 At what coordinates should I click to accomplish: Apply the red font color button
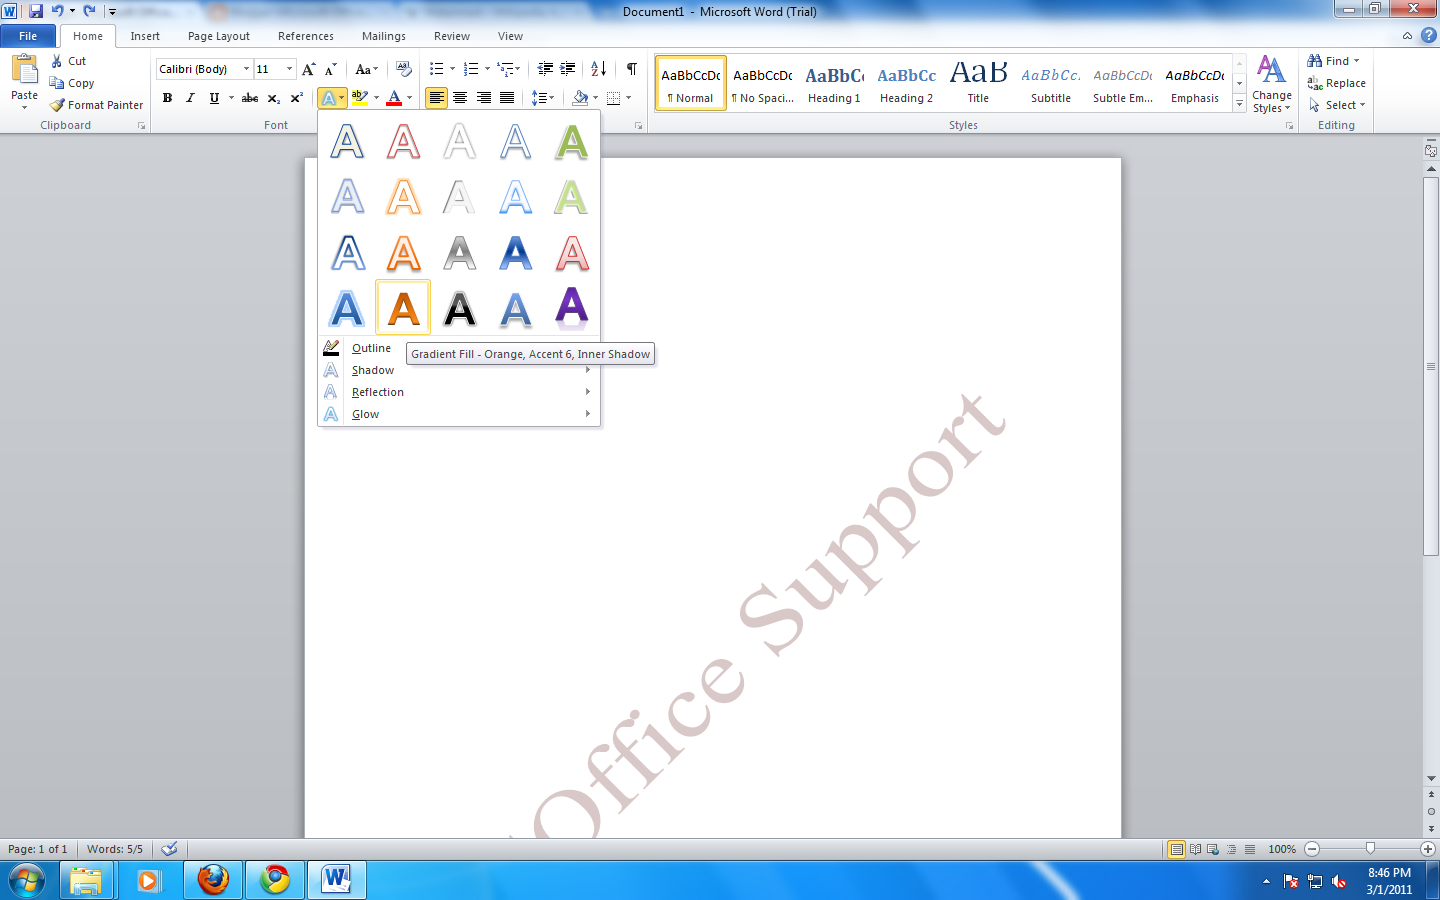[394, 98]
